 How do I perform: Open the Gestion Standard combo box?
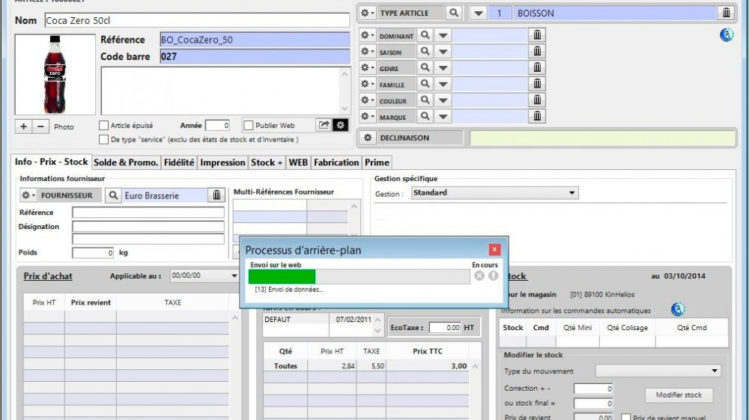(x=495, y=193)
